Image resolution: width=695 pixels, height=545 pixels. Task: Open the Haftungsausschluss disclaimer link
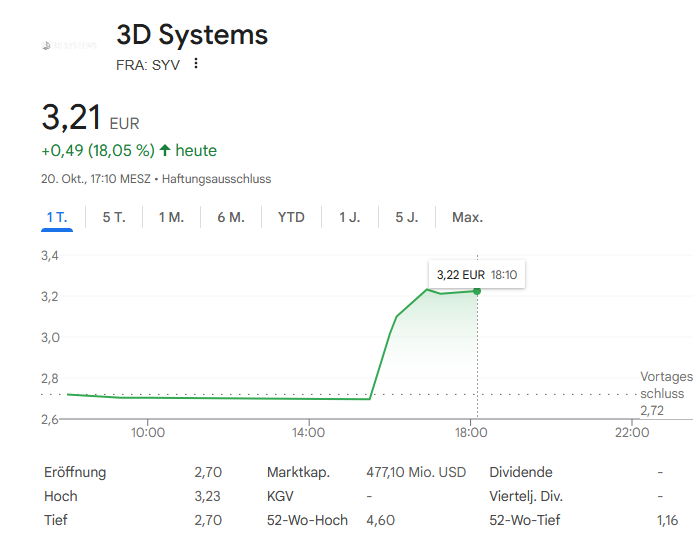tap(216, 179)
